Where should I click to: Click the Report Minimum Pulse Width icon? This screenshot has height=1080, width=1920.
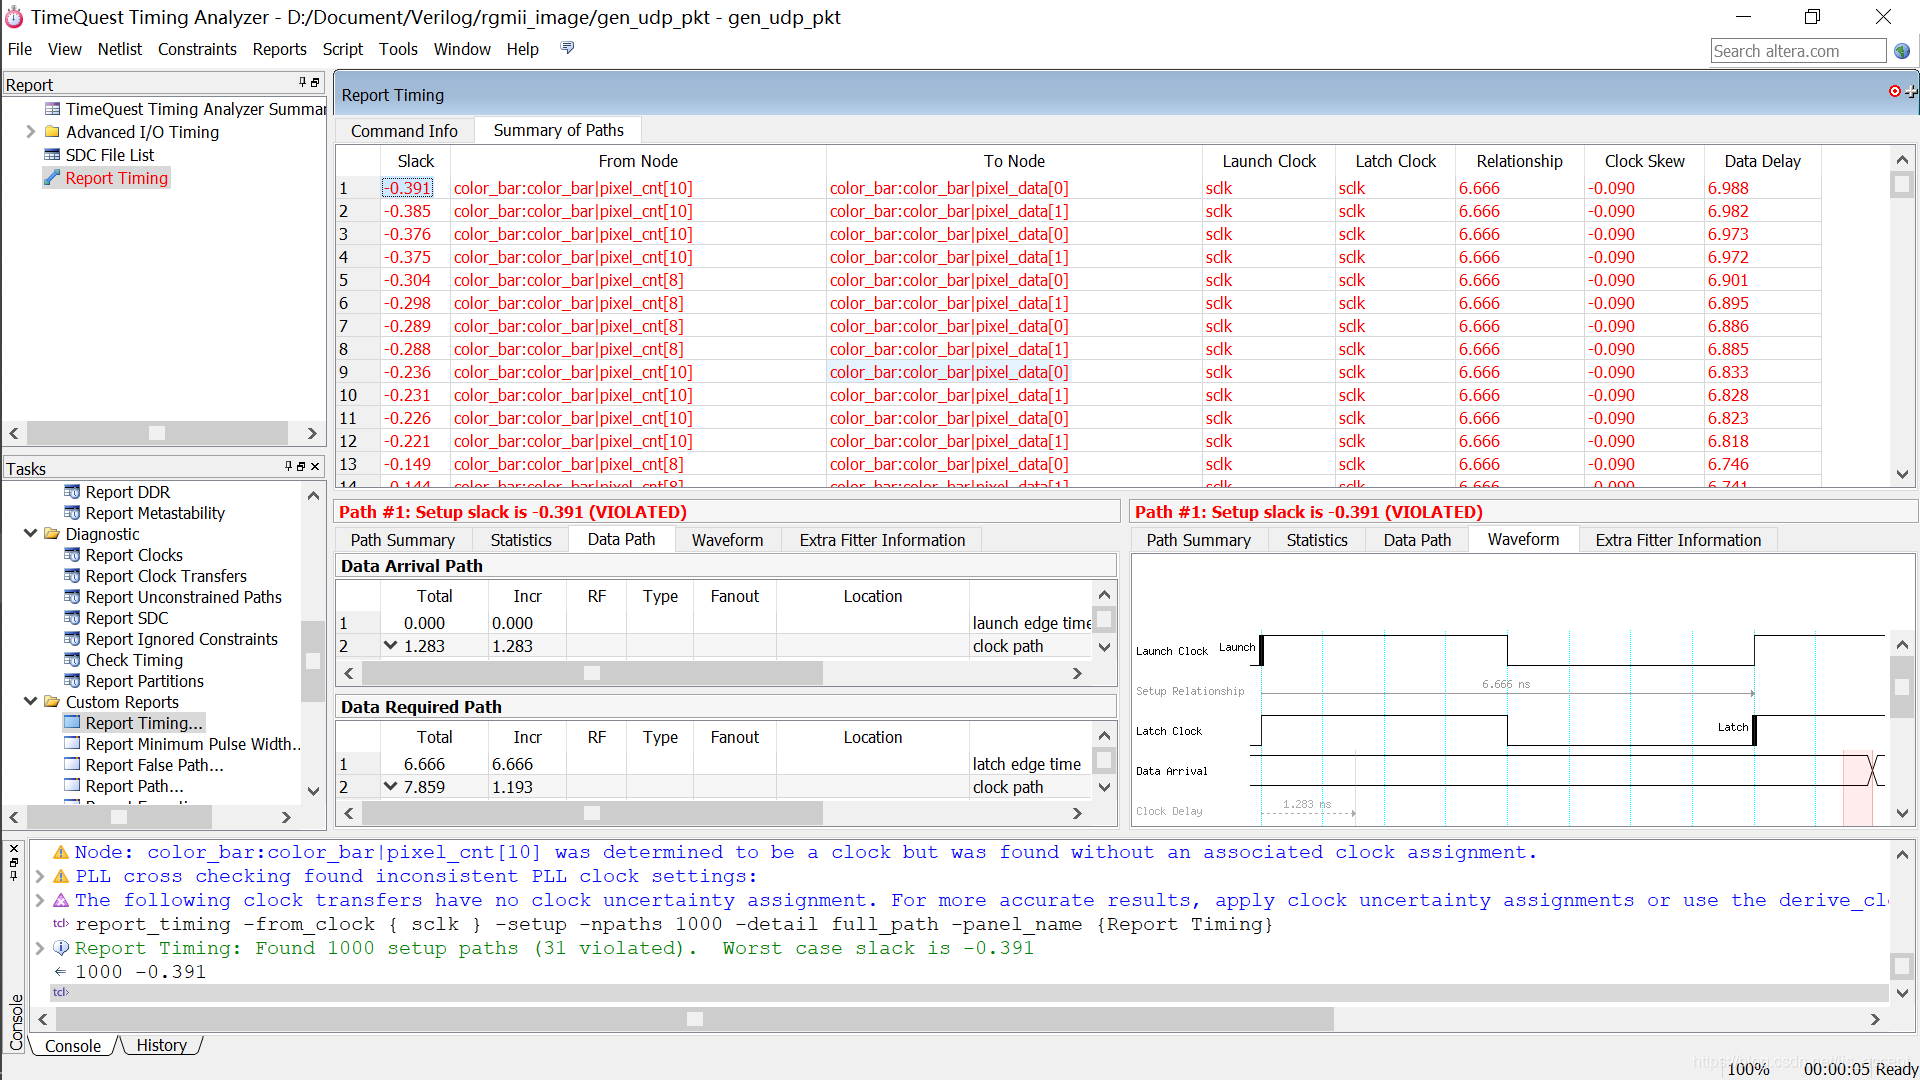pos(72,744)
